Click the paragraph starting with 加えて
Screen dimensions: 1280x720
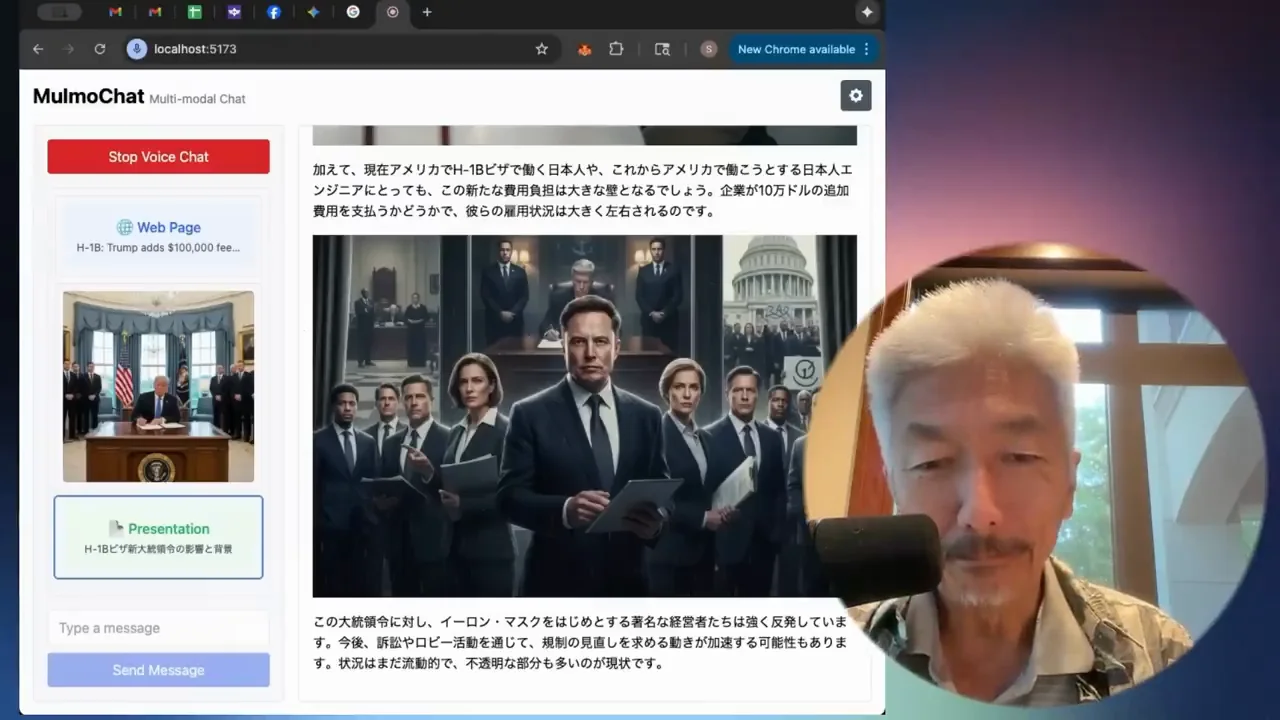(582, 190)
